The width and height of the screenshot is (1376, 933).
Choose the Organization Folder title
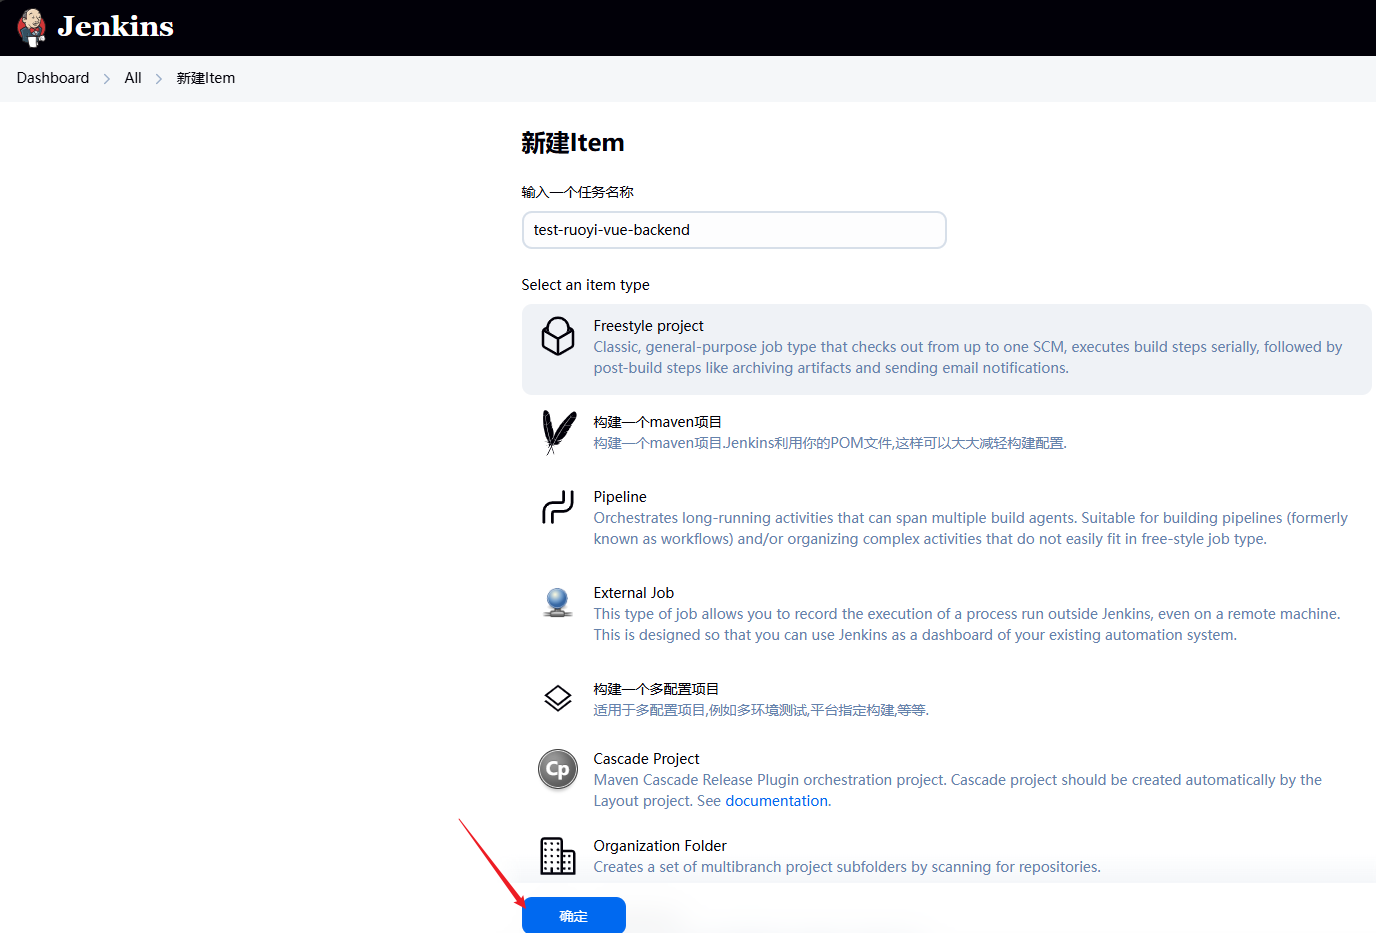660,846
